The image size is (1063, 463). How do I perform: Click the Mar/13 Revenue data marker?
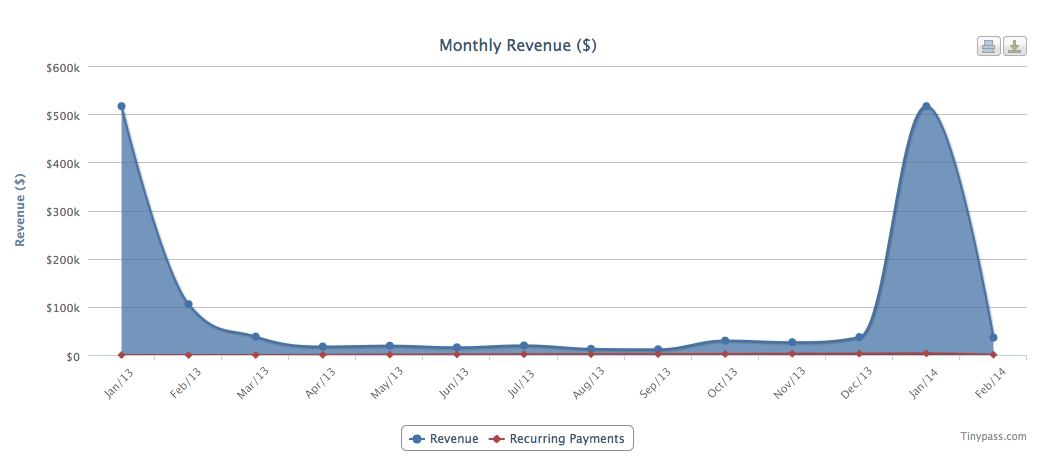pos(255,337)
